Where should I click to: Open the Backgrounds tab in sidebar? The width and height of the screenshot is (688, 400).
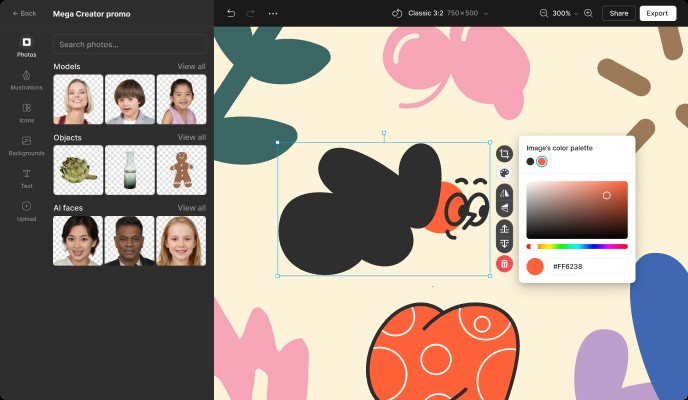coord(26,145)
